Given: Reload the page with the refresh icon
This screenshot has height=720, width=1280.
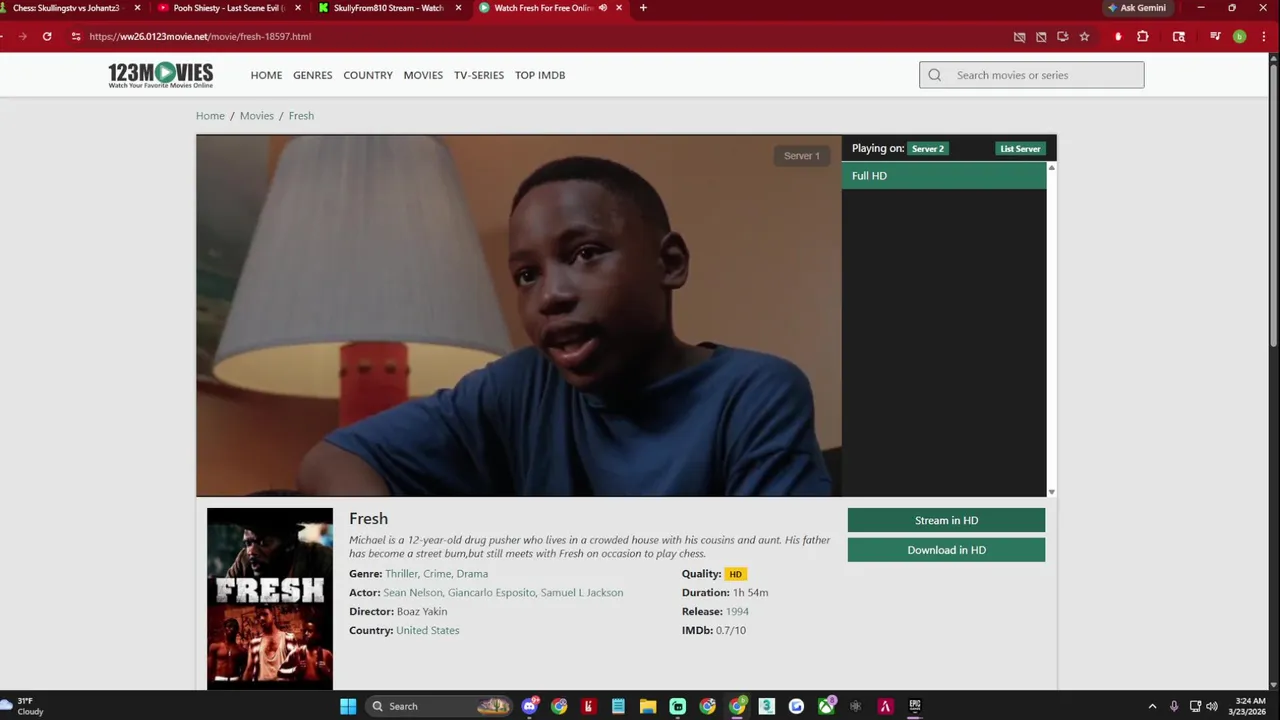Looking at the screenshot, I should 46,36.
